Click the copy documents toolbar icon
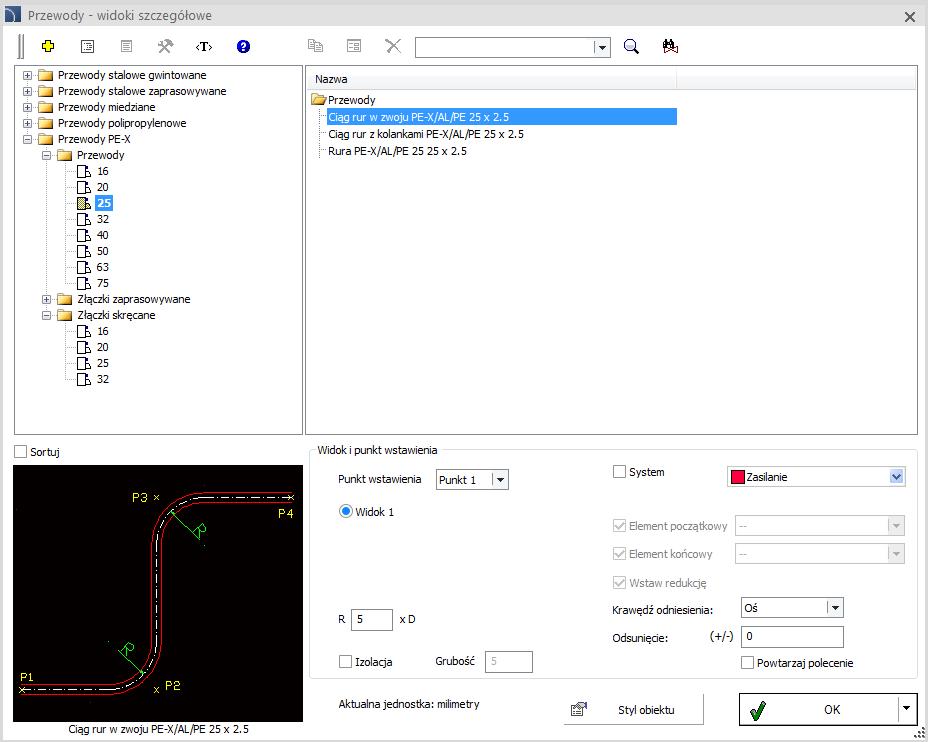This screenshot has width=928, height=742. click(315, 46)
